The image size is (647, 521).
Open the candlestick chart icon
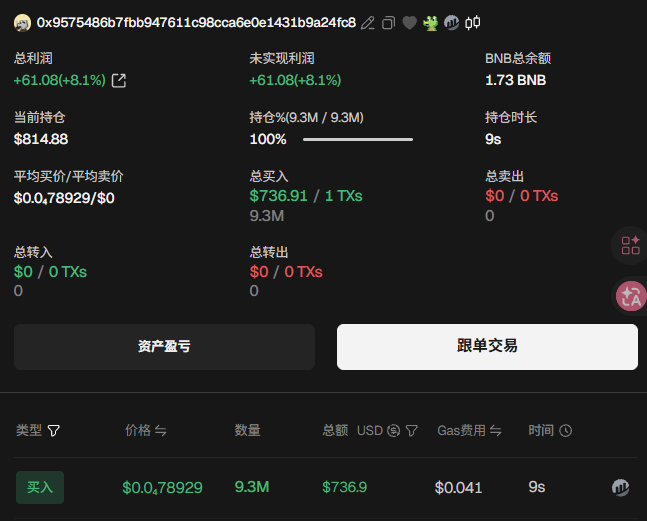(x=472, y=23)
